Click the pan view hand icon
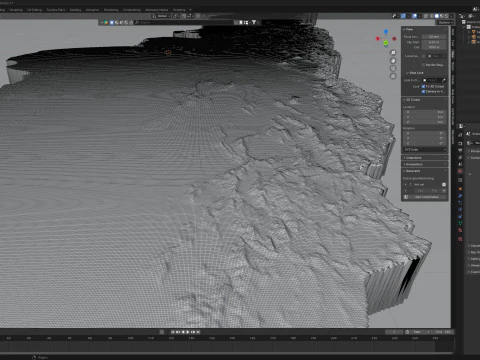The image size is (480, 360). tap(393, 60)
